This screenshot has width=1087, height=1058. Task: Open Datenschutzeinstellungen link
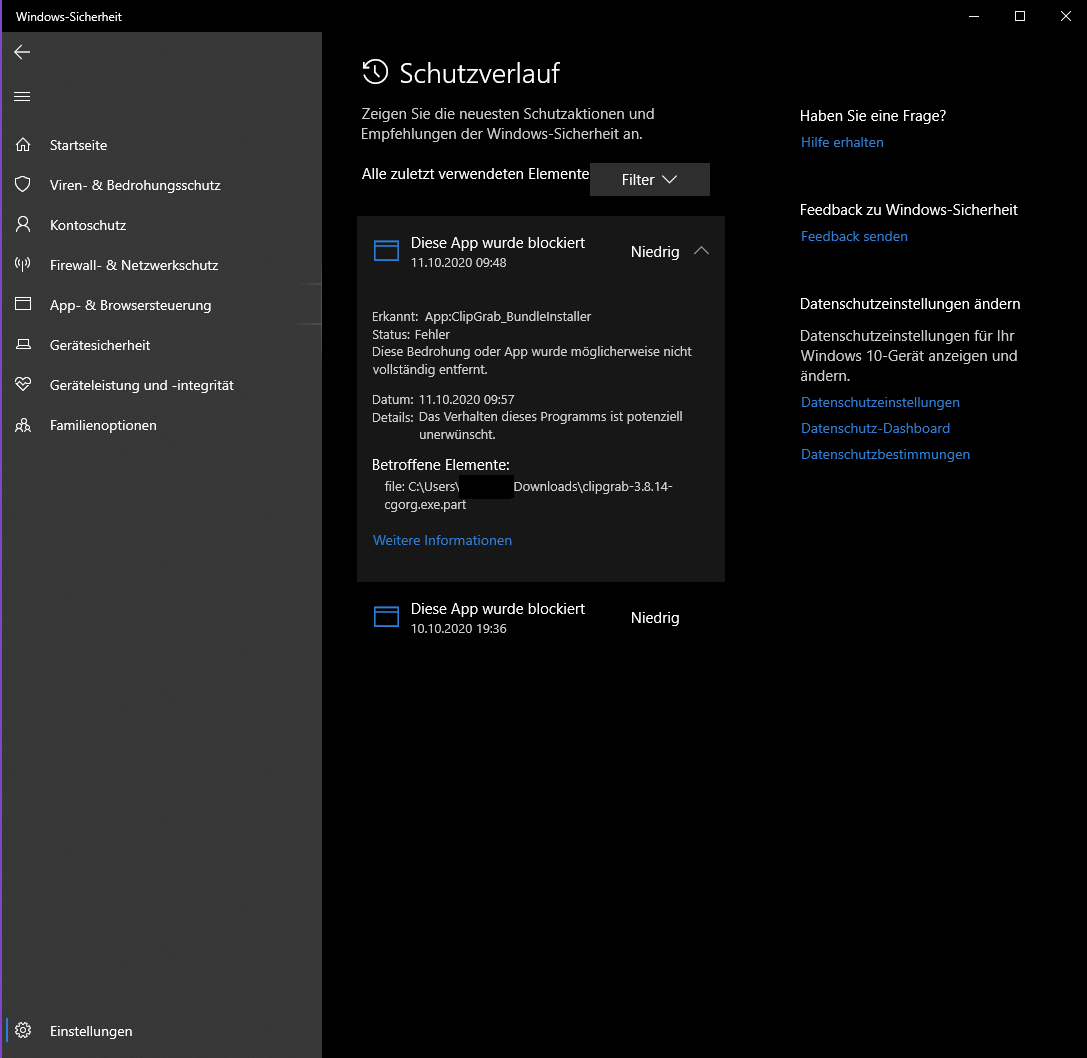coord(880,402)
